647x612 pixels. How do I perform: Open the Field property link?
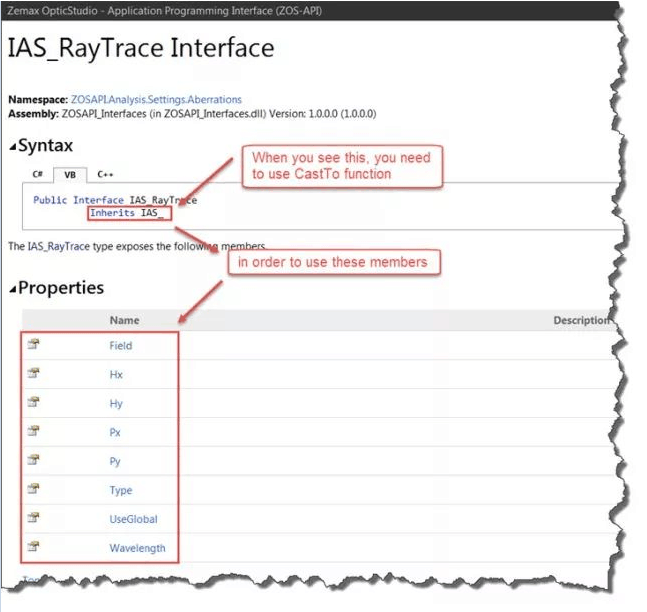(120, 346)
